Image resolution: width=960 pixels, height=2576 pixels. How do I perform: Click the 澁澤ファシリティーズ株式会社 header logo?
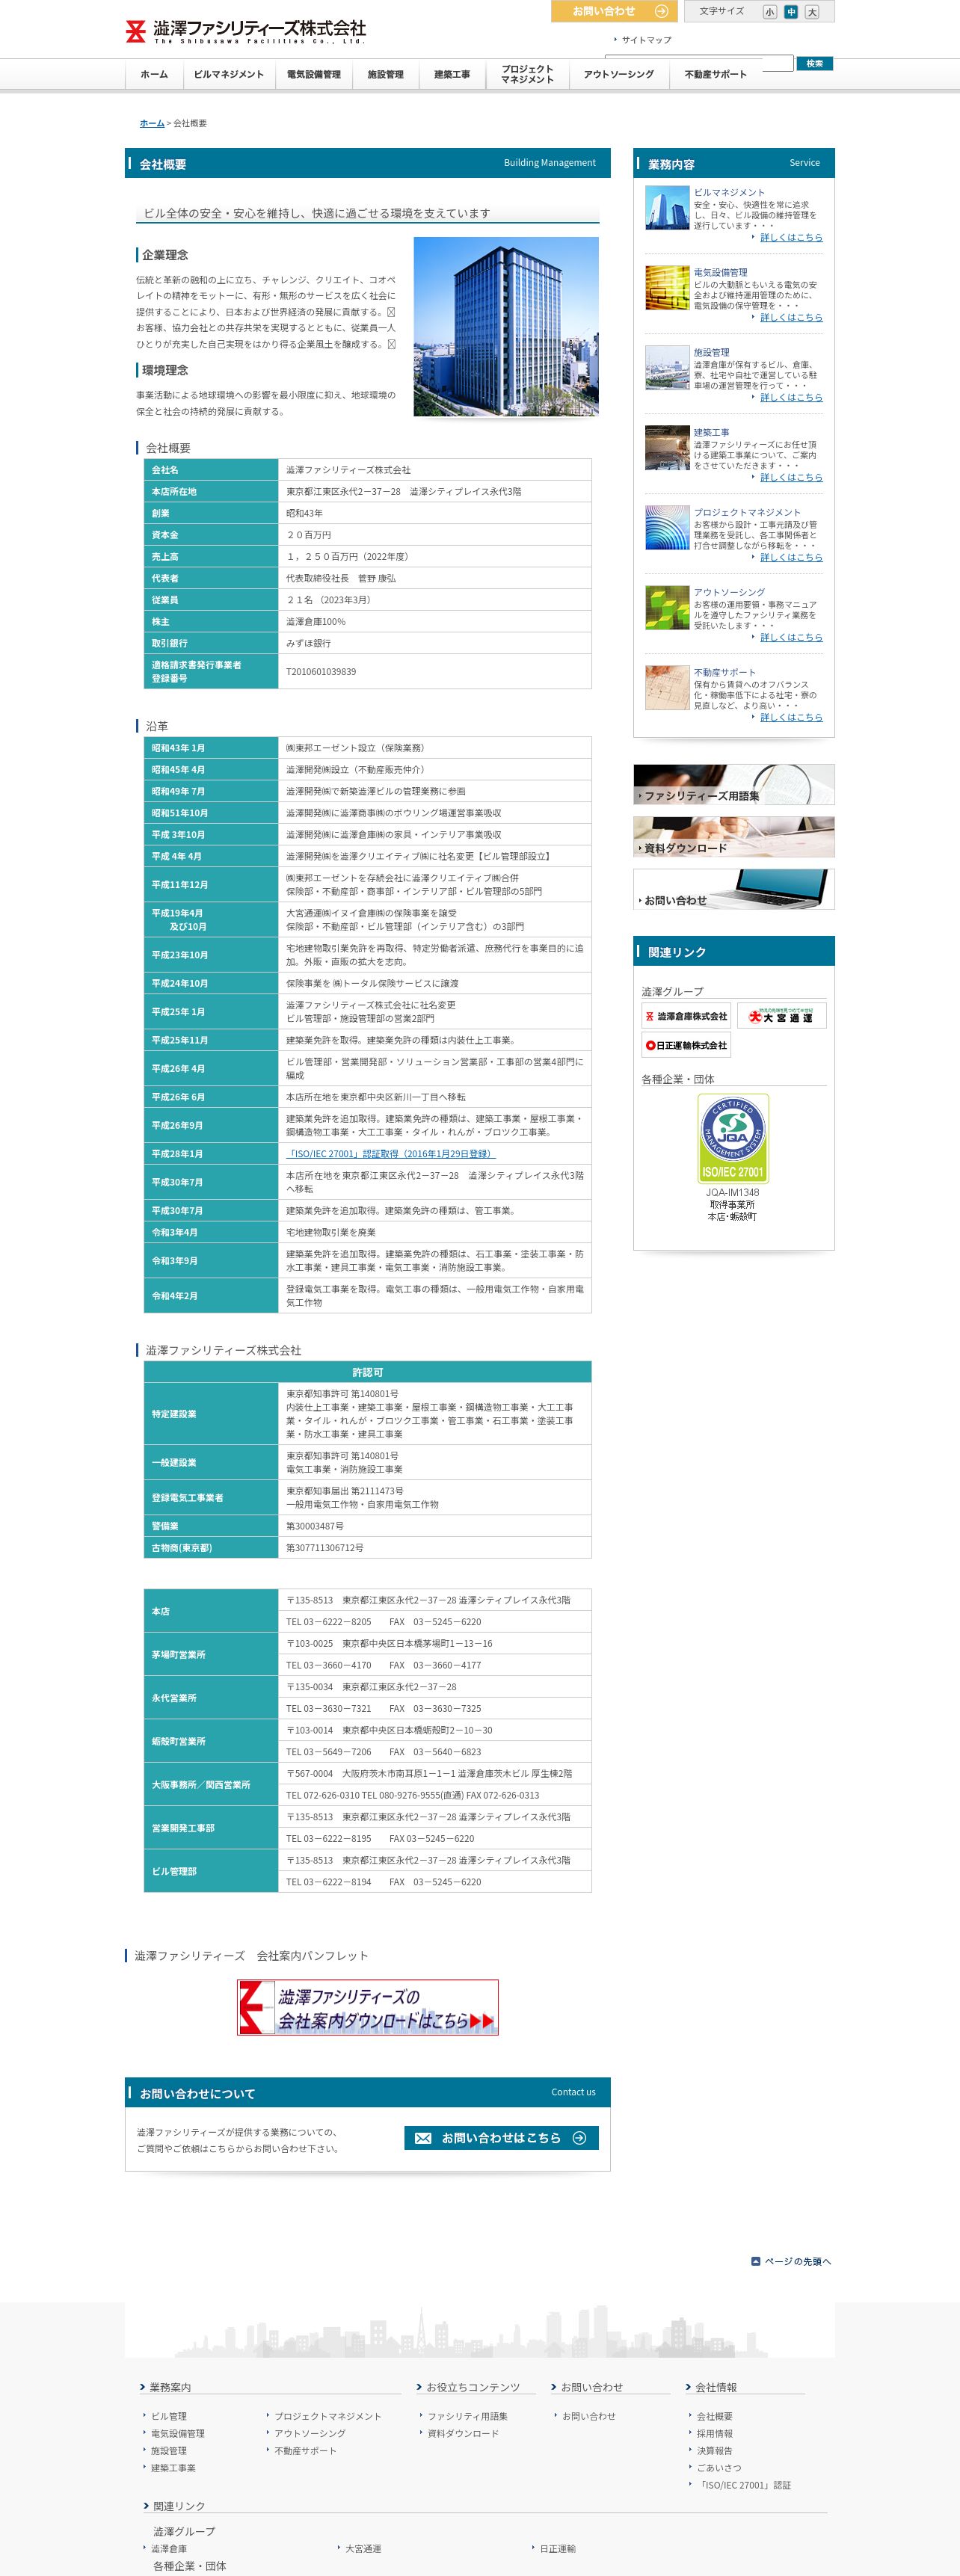point(246,31)
